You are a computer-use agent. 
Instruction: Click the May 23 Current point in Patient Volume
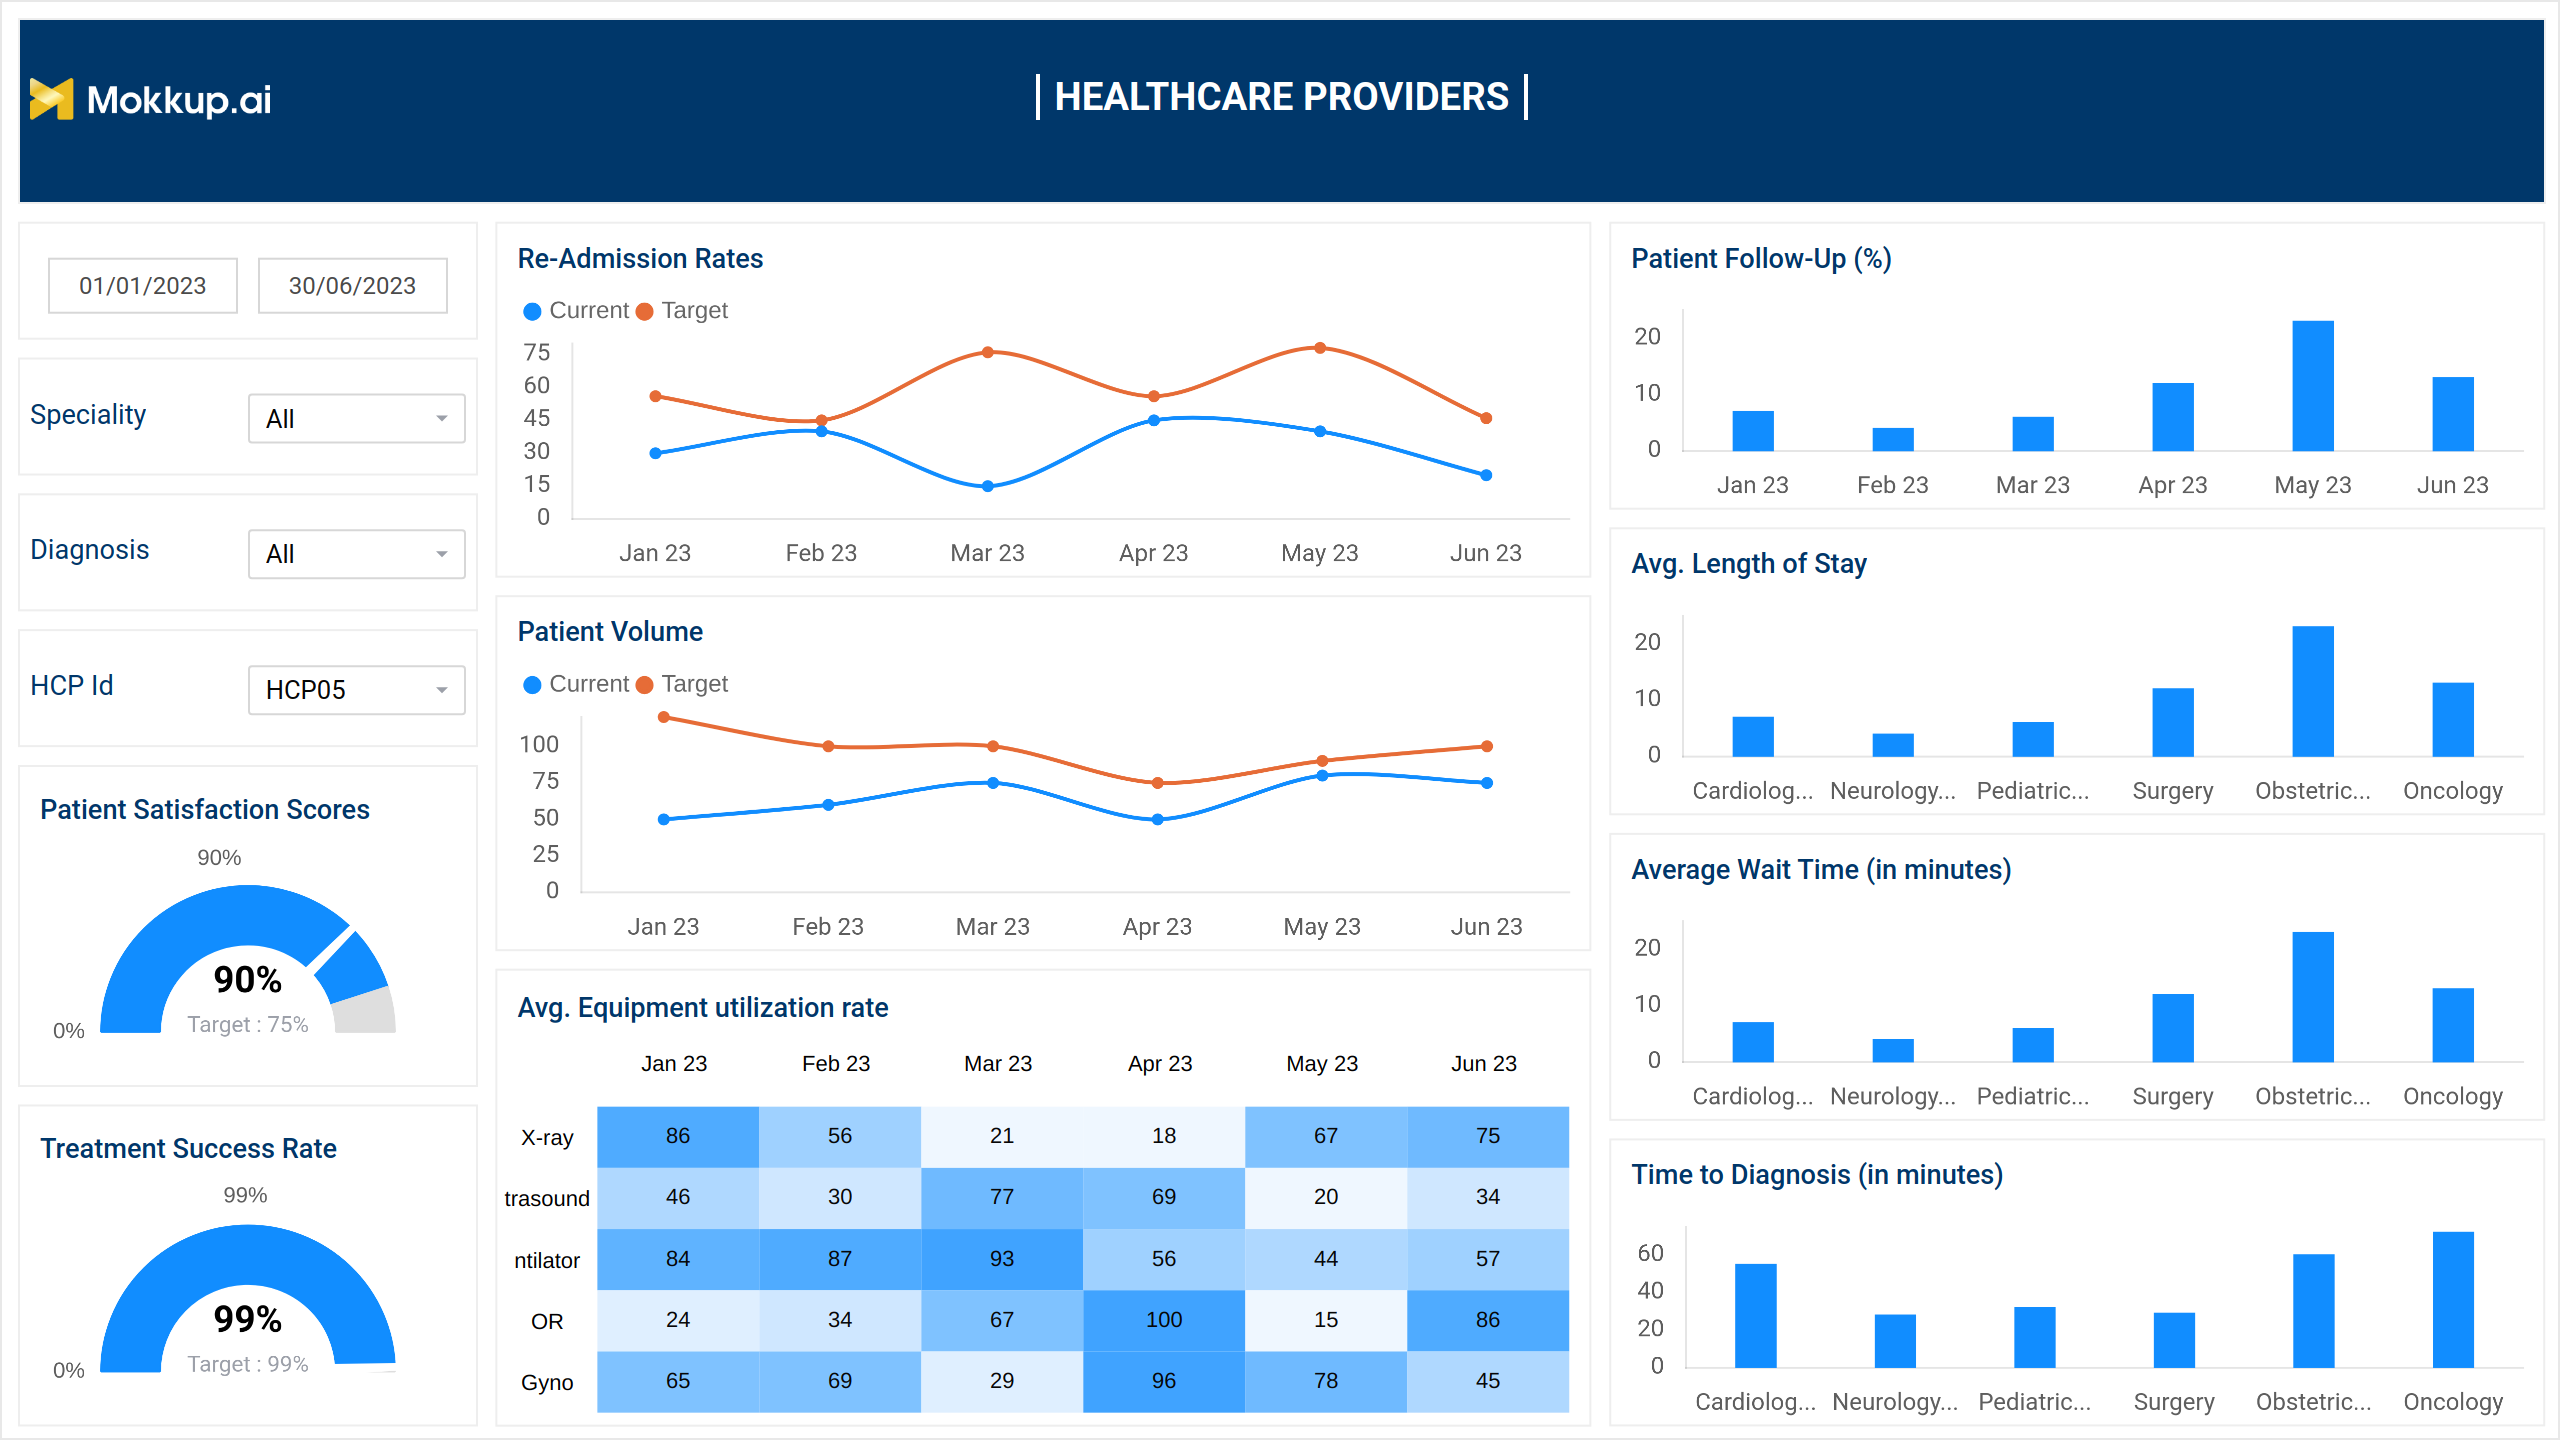point(1322,775)
